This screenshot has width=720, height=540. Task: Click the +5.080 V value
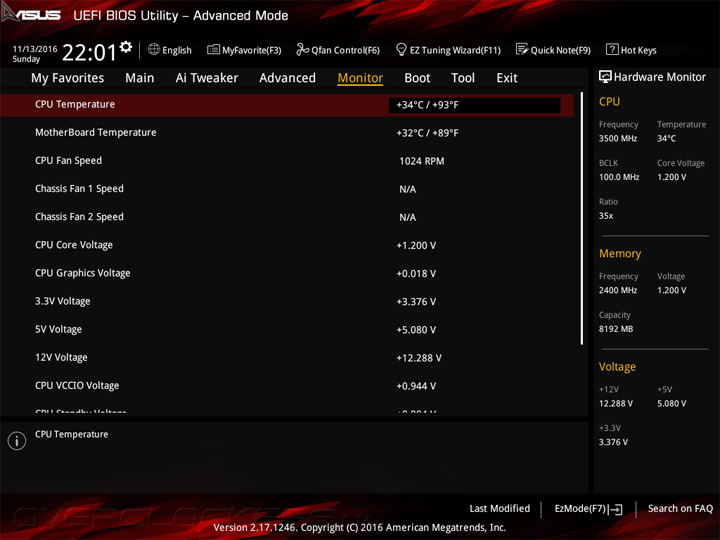(x=416, y=330)
